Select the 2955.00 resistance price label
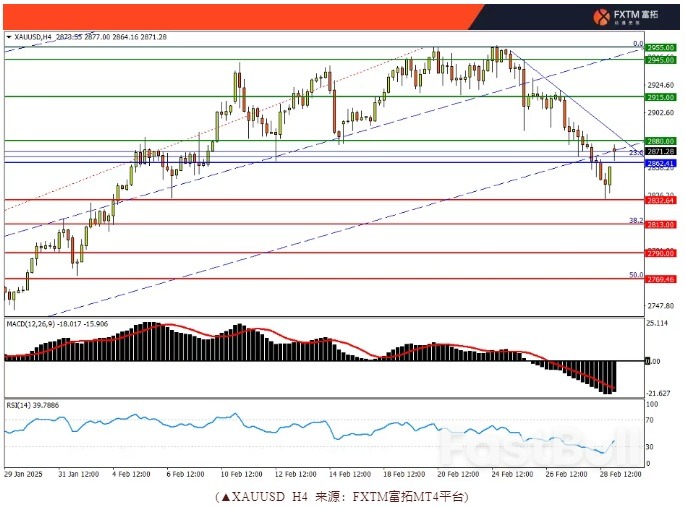The width and height of the screenshot is (685, 508). (x=659, y=47)
